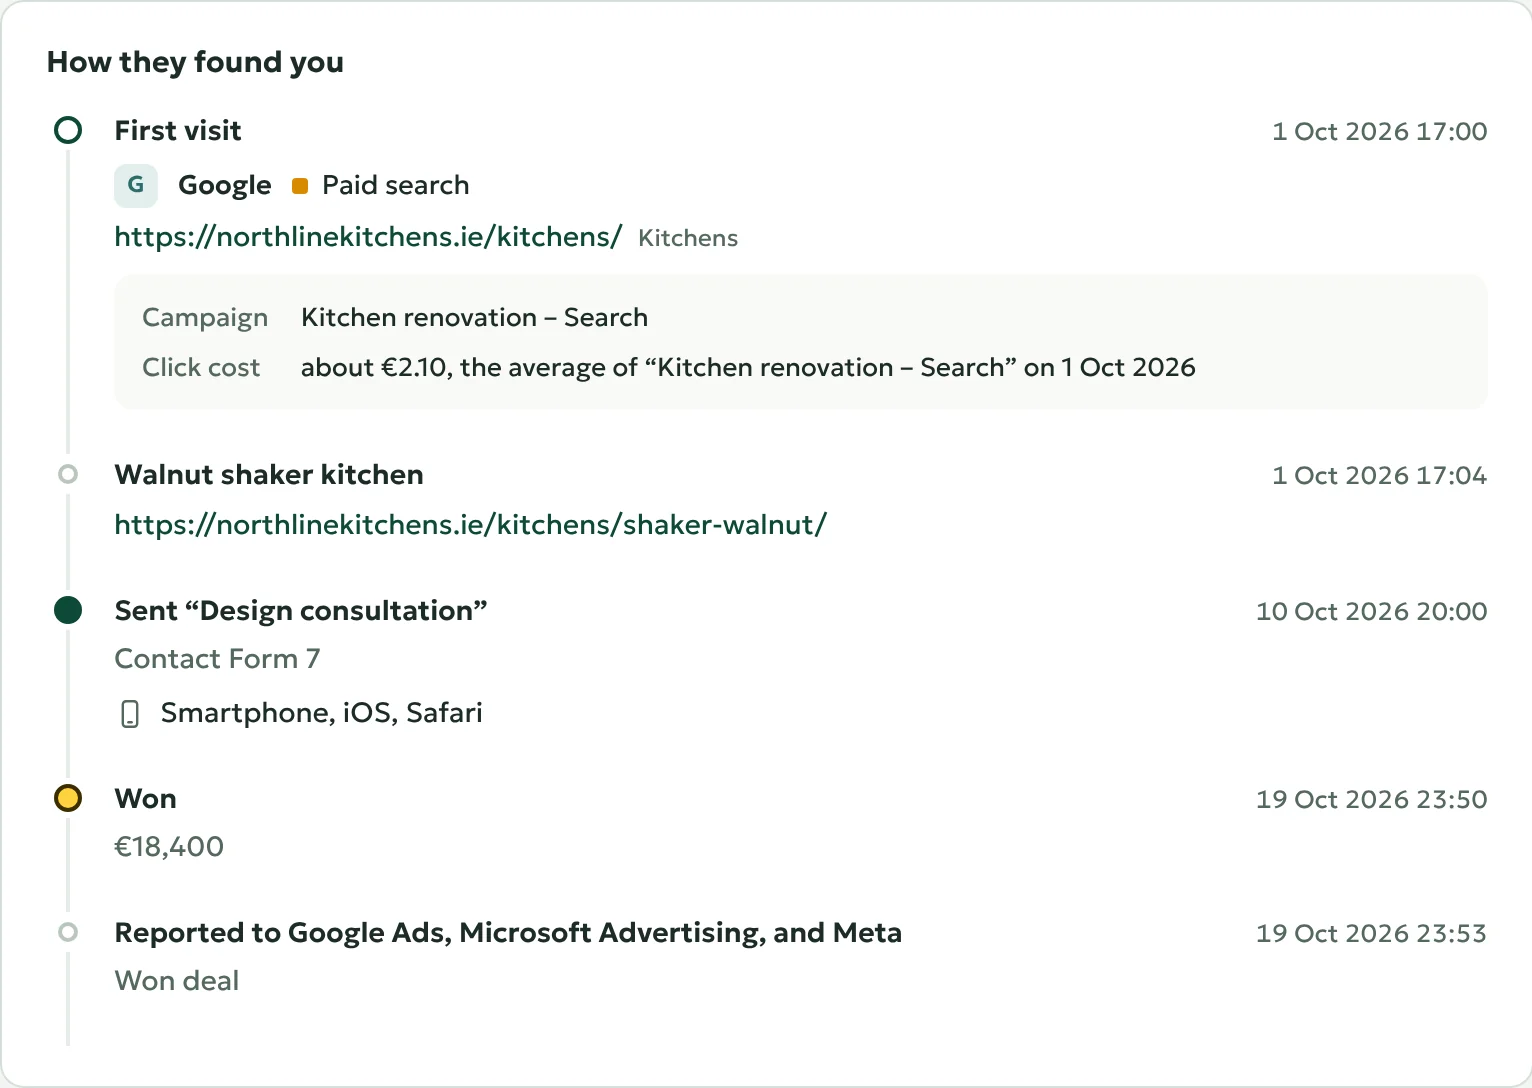Click the "Walnut shaker kitchen" event title
The image size is (1532, 1088).
[x=269, y=474]
